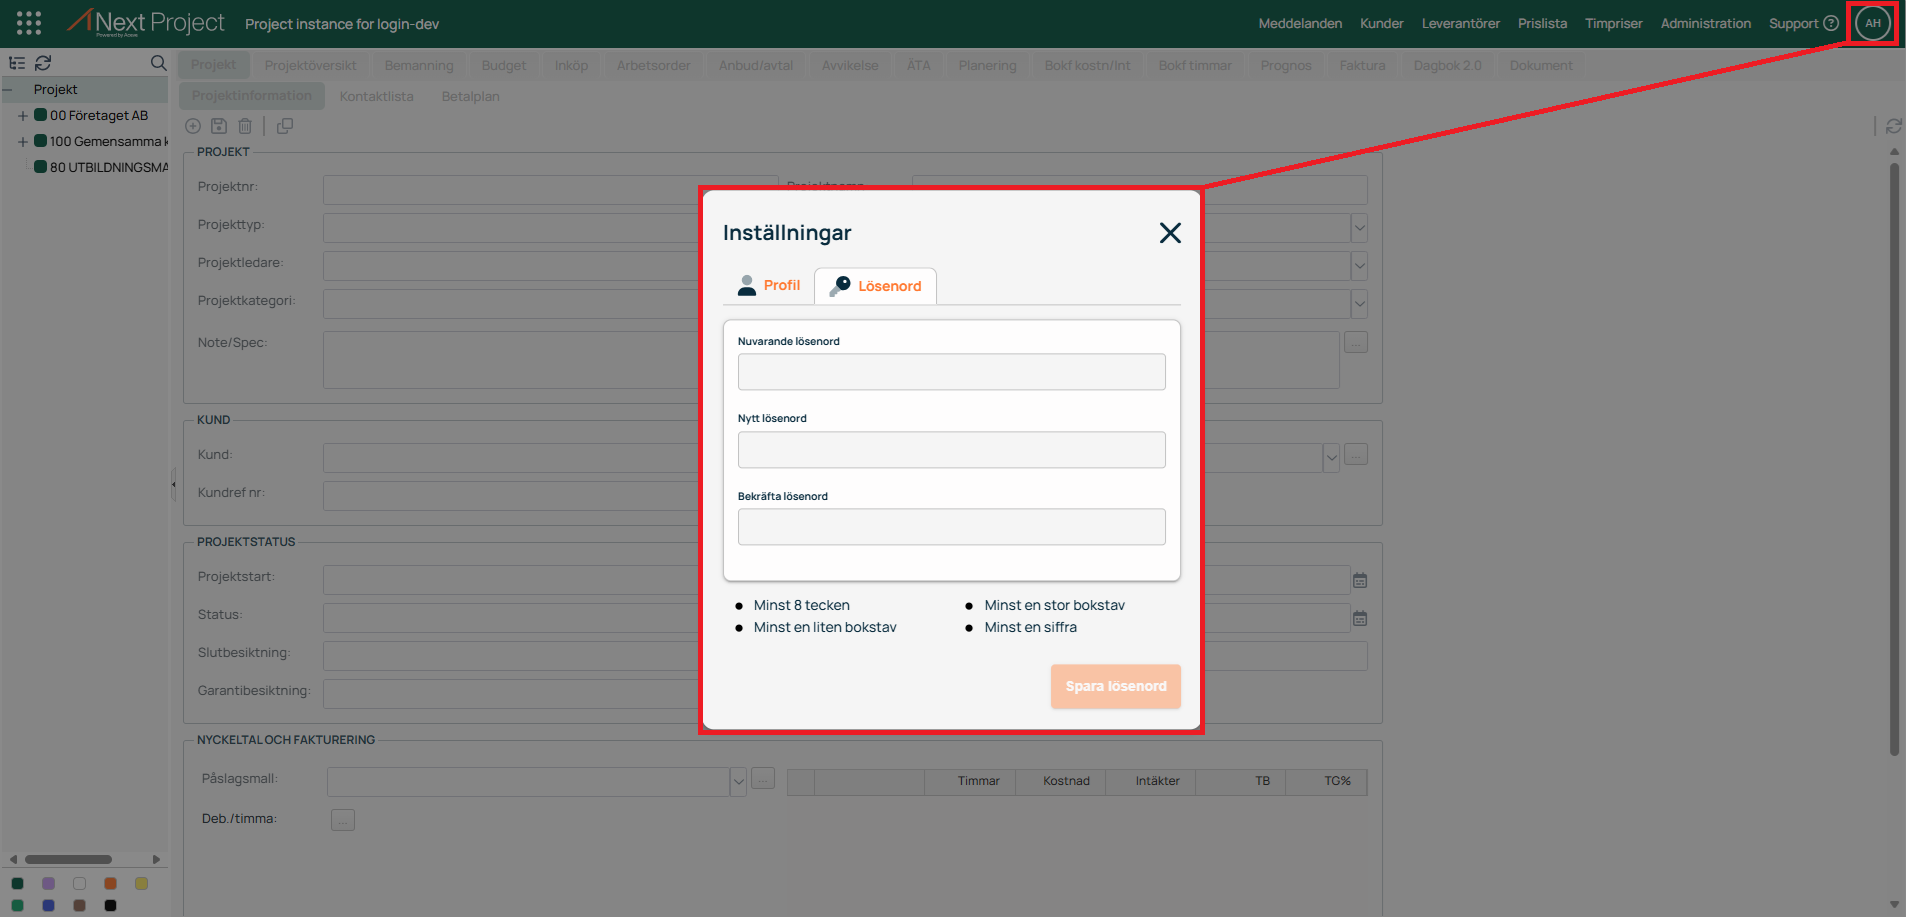Click the save diskette icon in the toolbar
The height and width of the screenshot is (917, 1906).
point(219,126)
